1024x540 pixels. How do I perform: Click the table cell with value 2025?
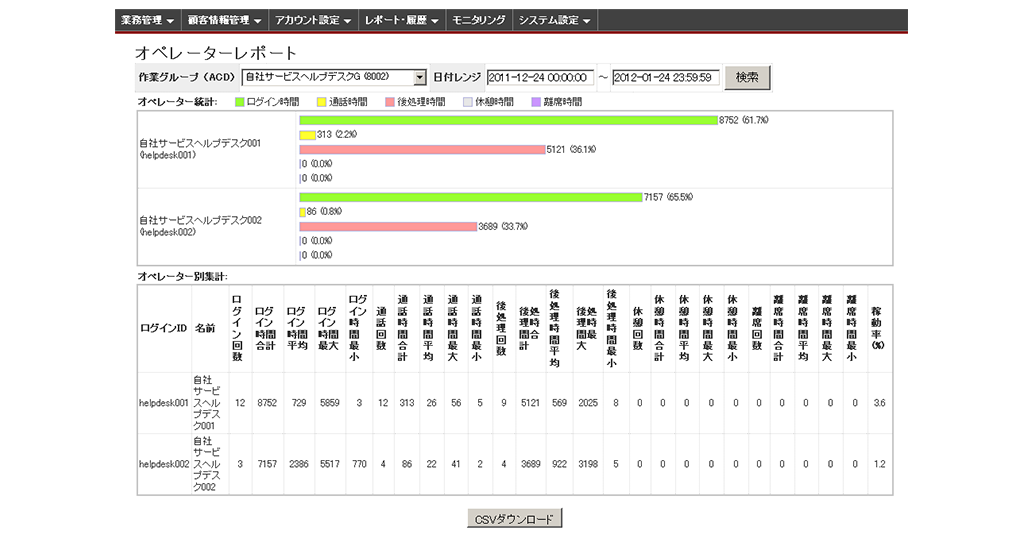588,404
